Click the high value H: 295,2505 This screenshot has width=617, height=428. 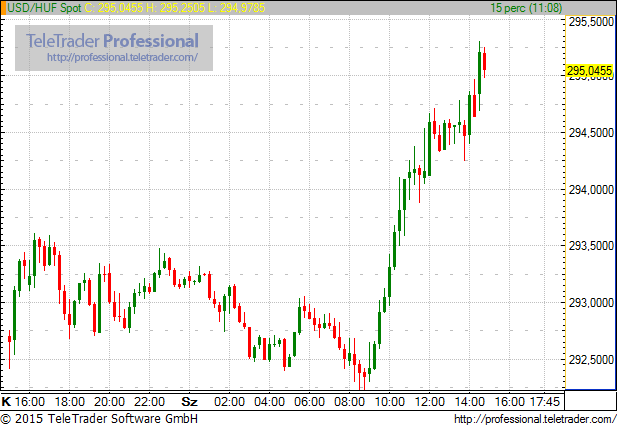[175, 8]
